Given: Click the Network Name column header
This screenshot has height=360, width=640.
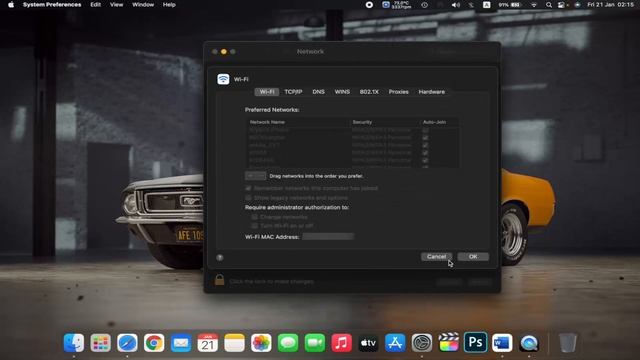Looking at the screenshot, I should coord(298,122).
